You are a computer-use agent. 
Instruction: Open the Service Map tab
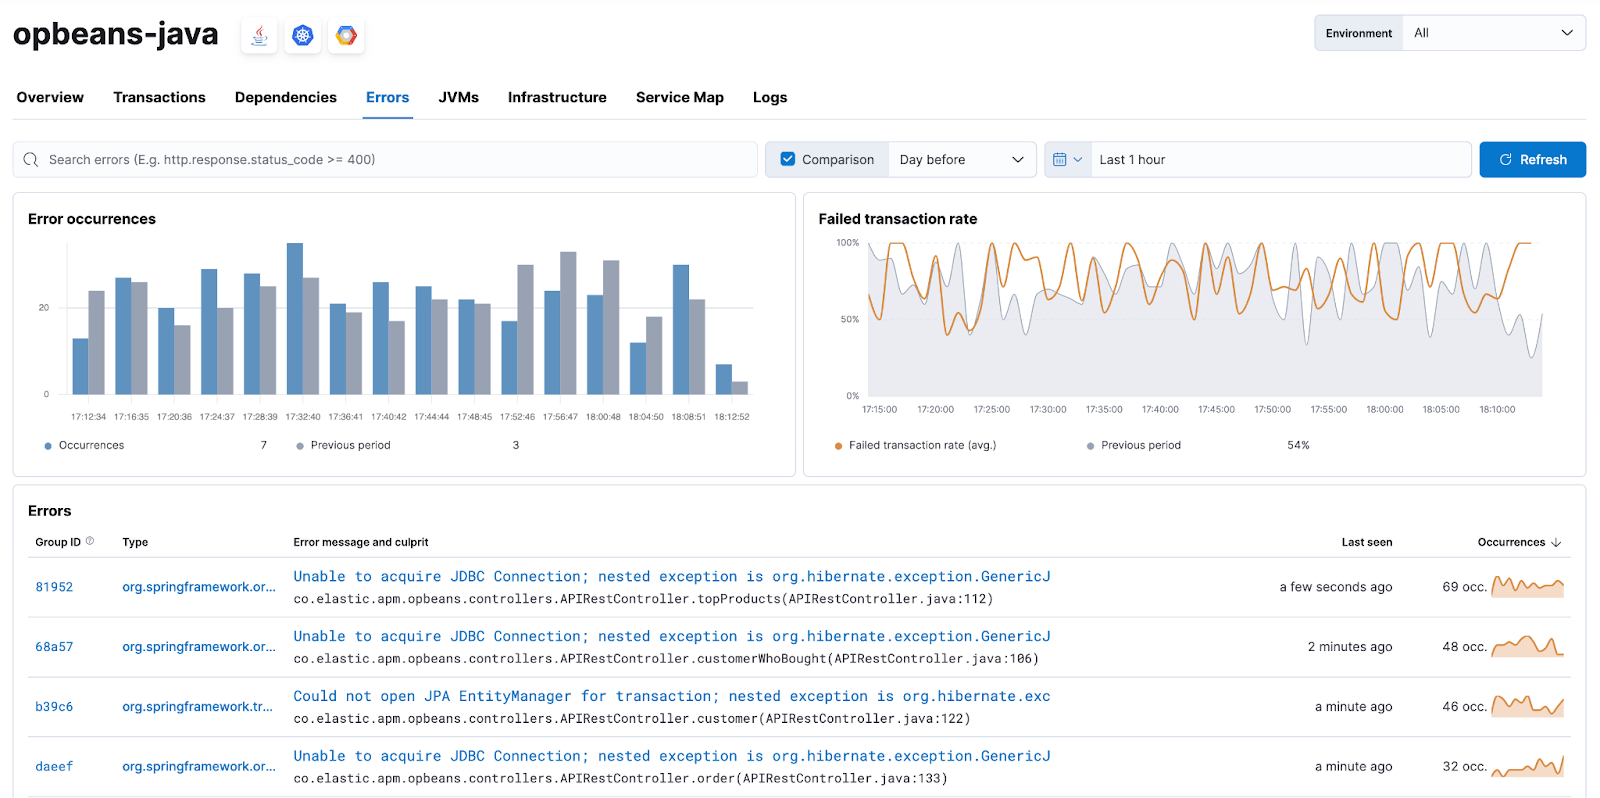679,97
